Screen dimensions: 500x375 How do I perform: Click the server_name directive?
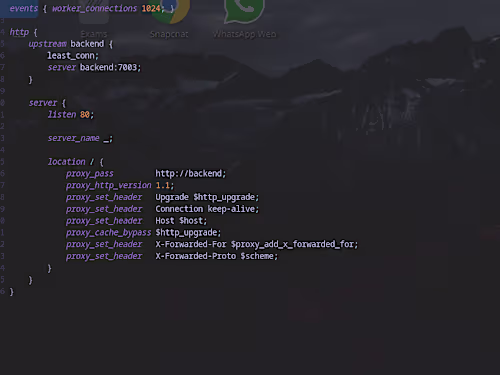tap(73, 138)
